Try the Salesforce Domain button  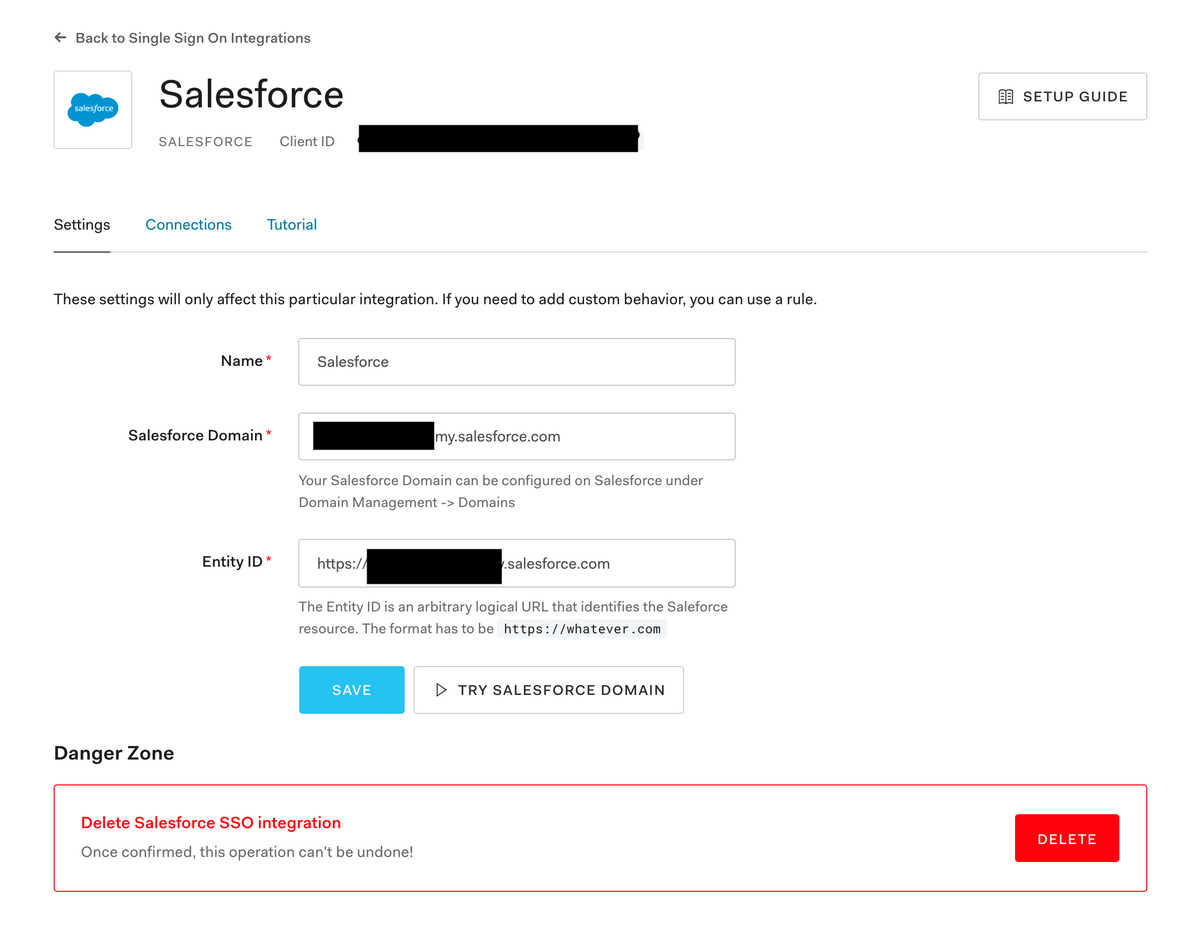point(549,690)
